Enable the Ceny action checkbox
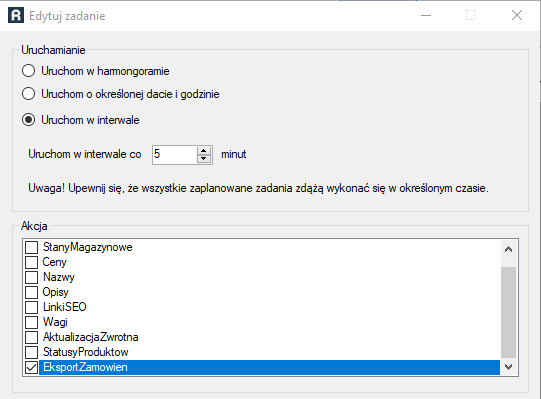 point(31,262)
